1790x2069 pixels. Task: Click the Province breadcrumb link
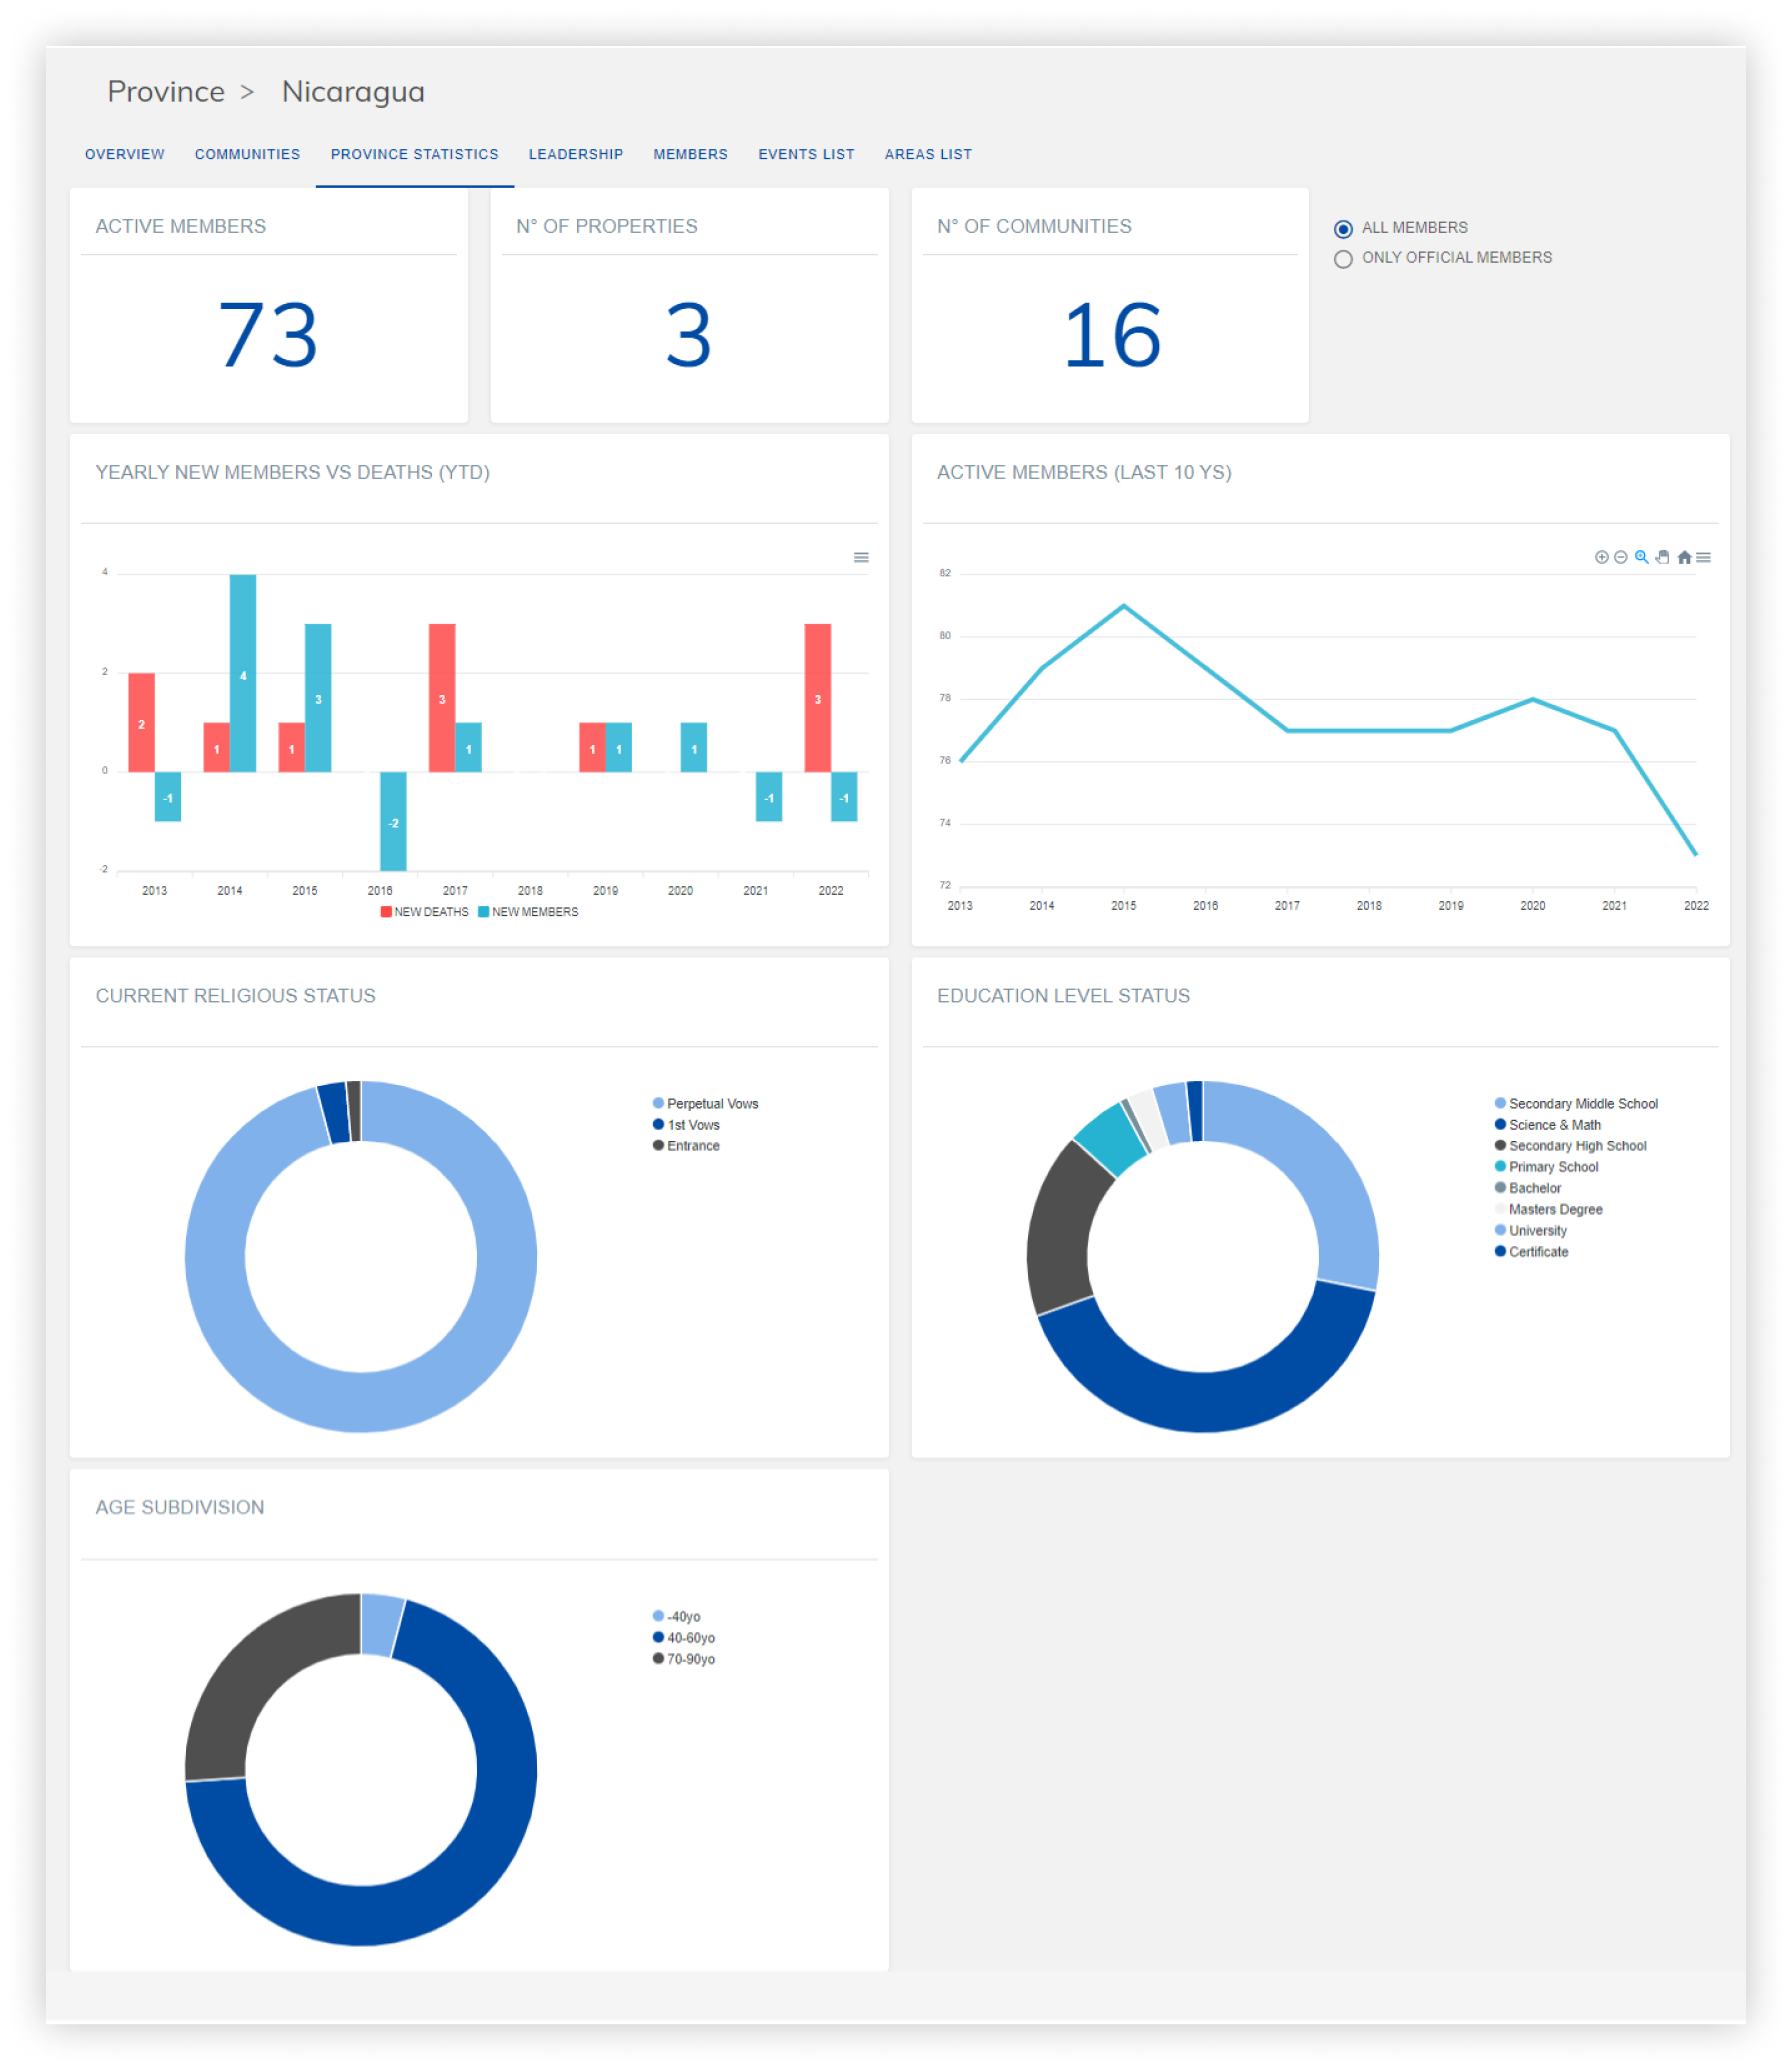166,91
